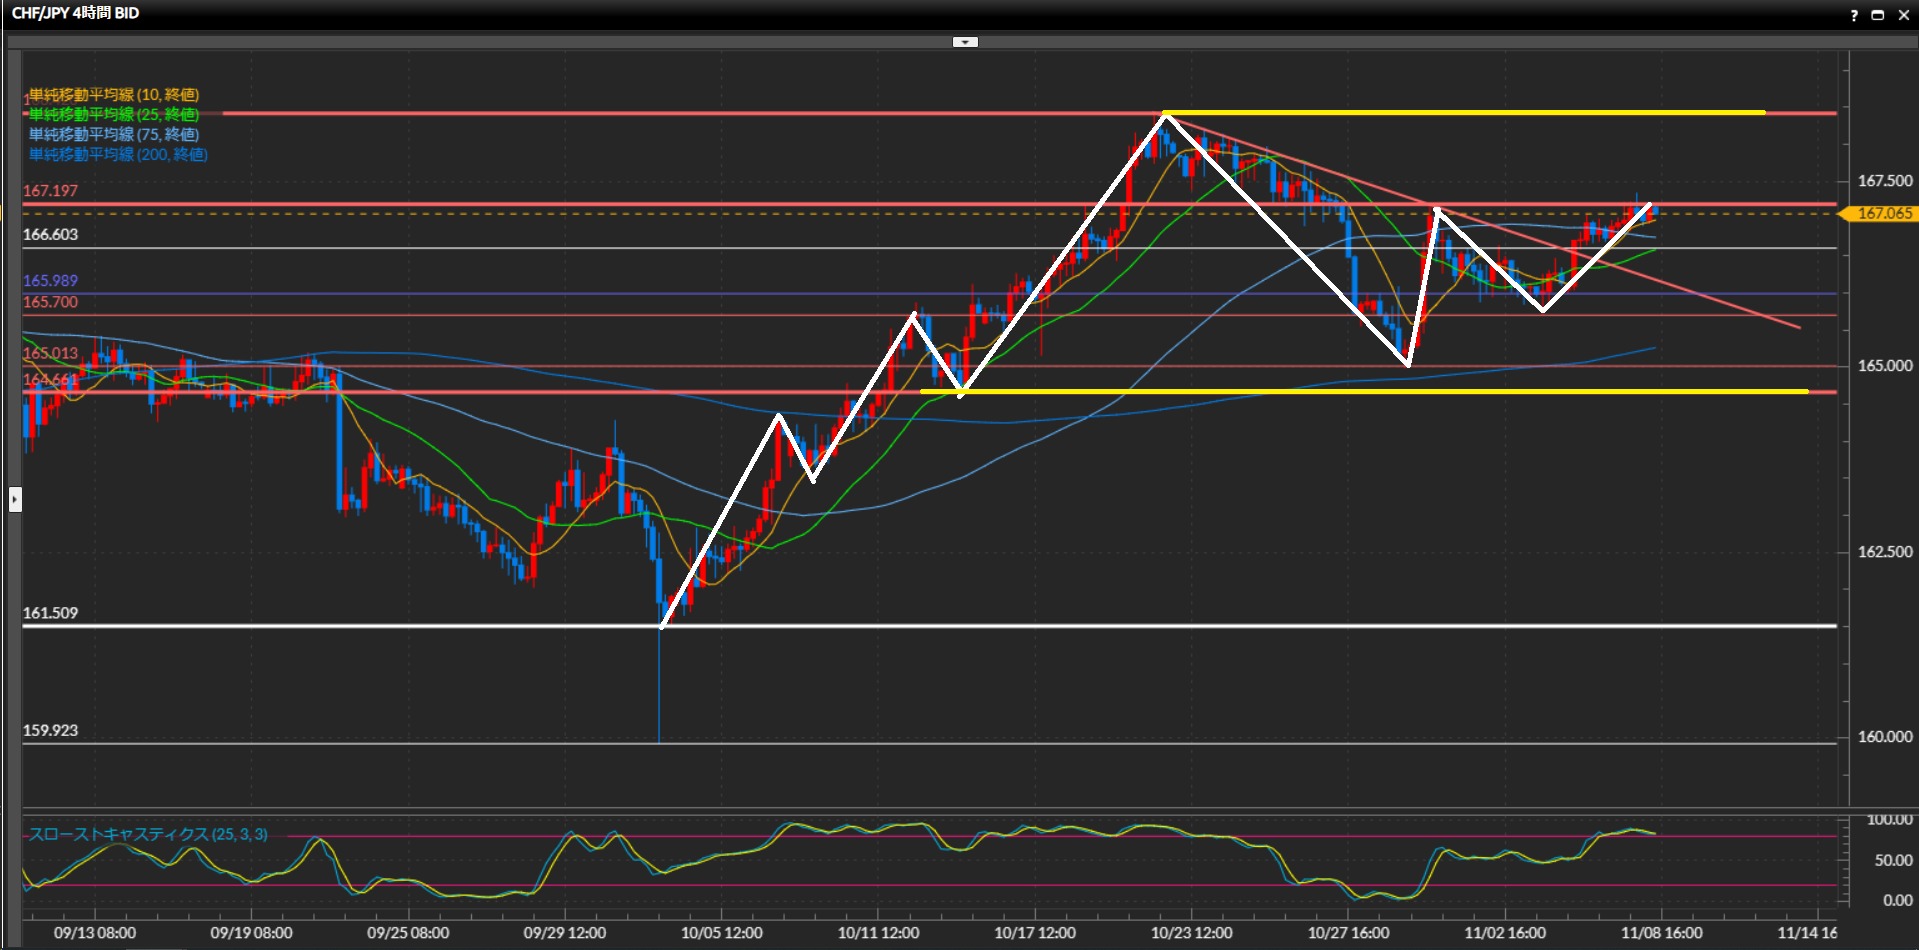Select the 単純移動平均線 (25, 終値) indicator label
This screenshot has height=950, width=1919.
(113, 115)
